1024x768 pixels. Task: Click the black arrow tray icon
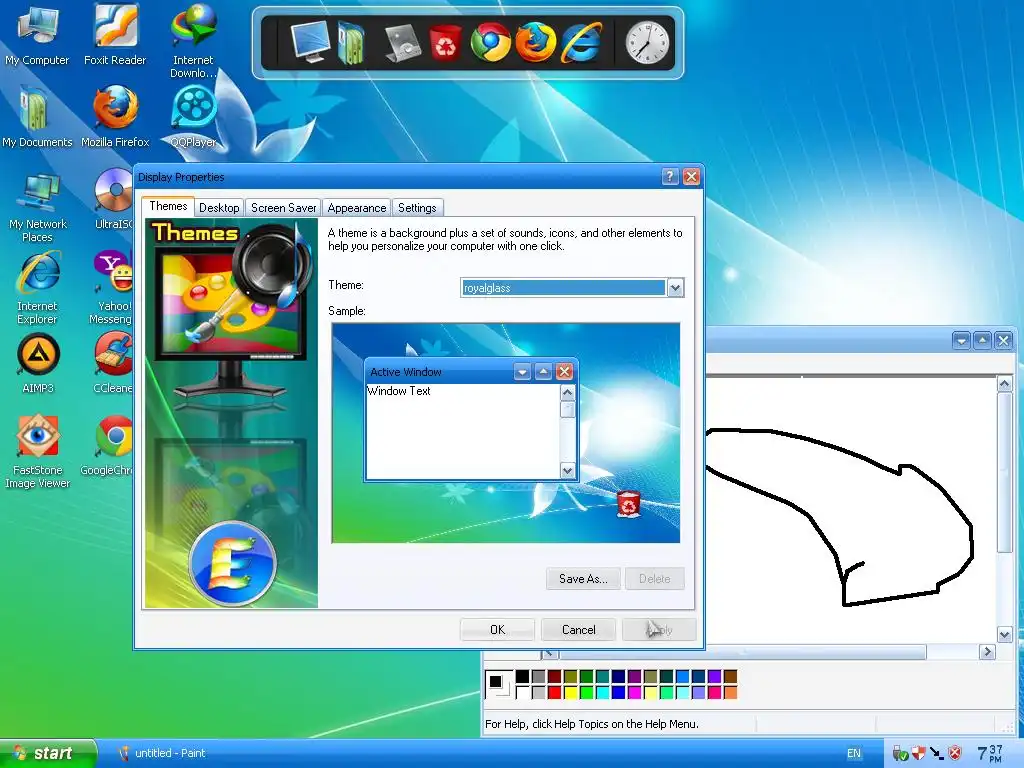click(936, 754)
